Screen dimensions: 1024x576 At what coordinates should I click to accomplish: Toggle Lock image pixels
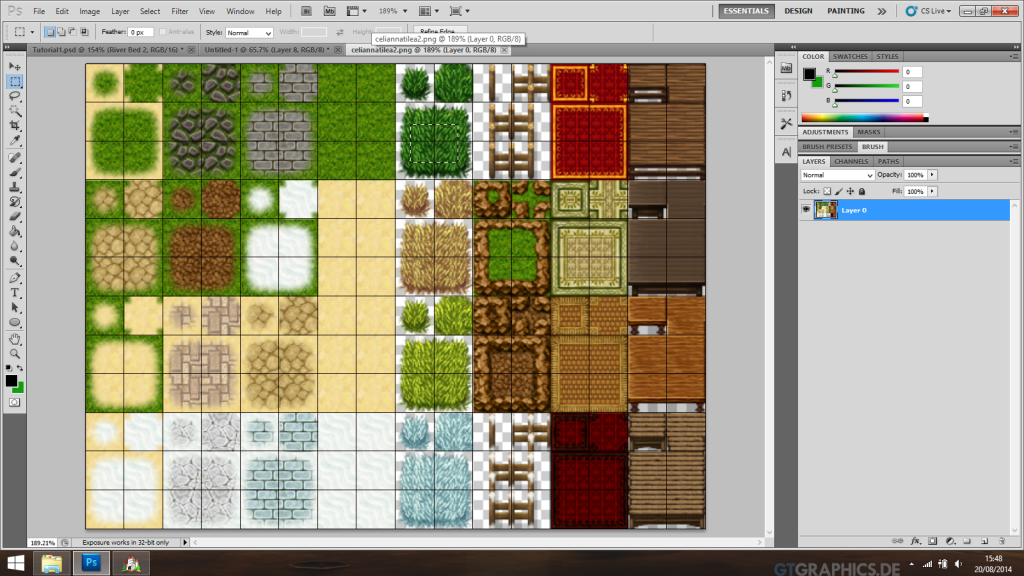(x=839, y=191)
